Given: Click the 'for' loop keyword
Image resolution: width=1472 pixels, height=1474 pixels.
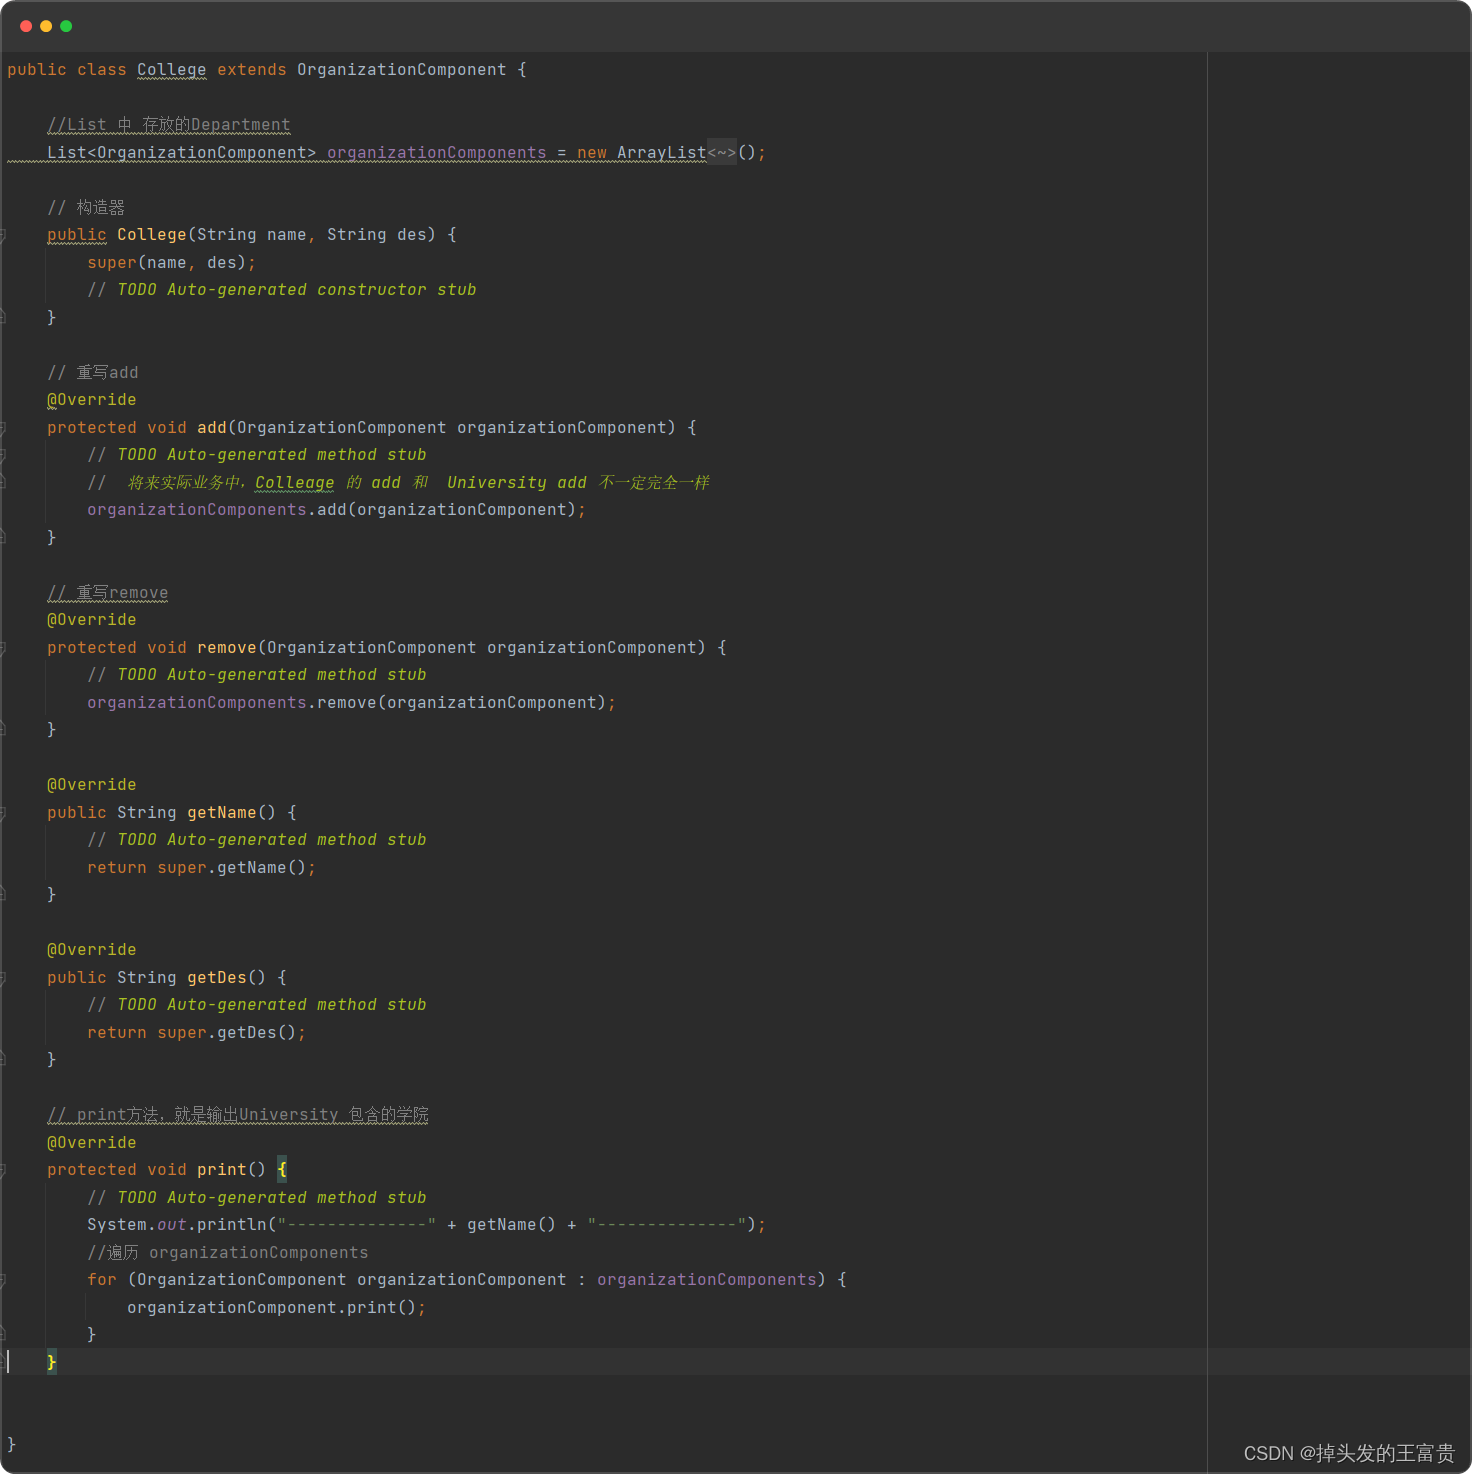Looking at the screenshot, I should tap(102, 1280).
